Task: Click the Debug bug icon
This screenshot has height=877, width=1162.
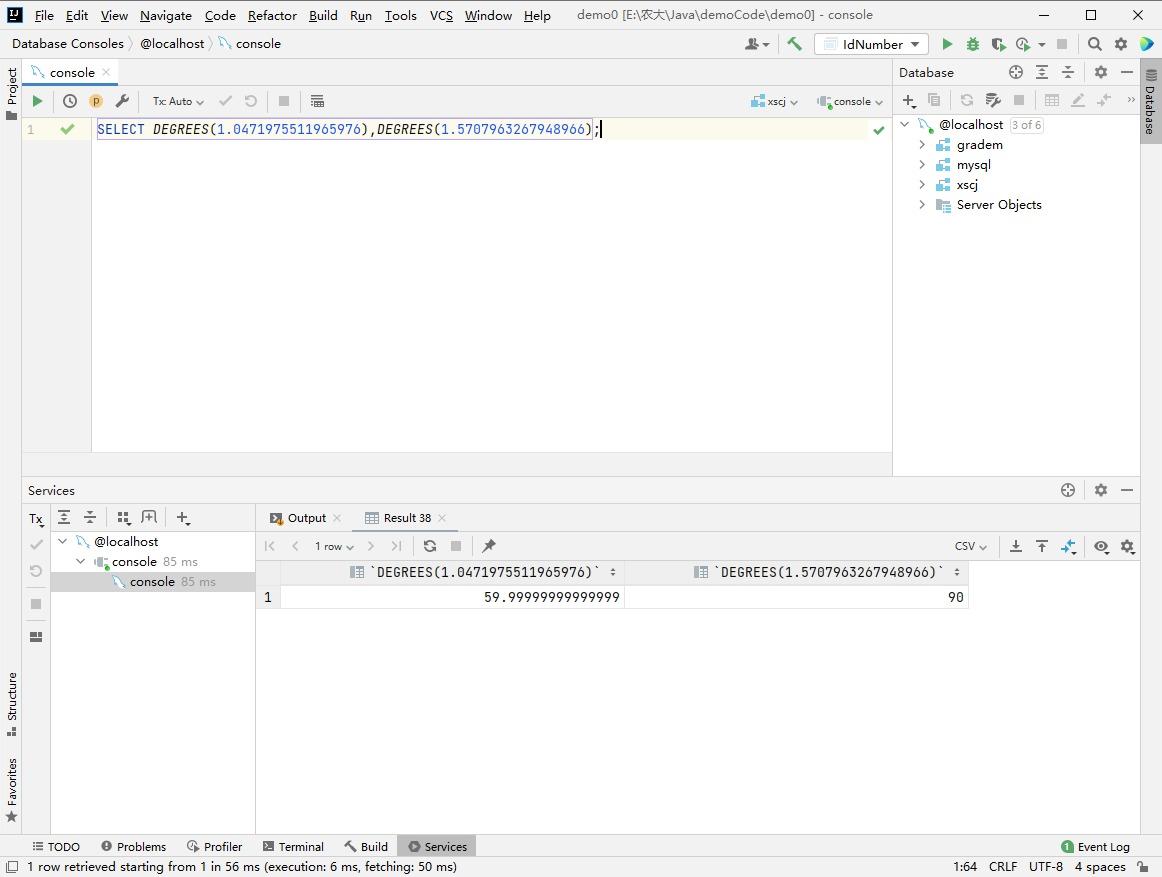Action: [x=972, y=44]
